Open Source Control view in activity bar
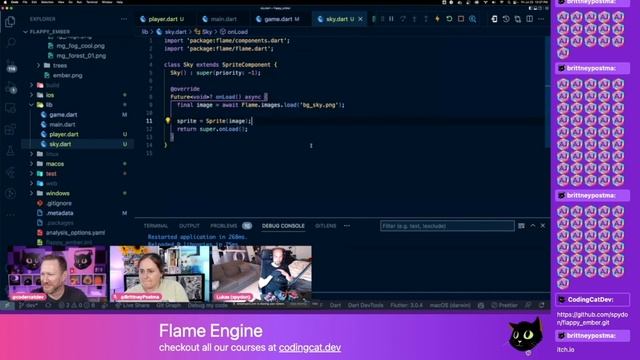Viewport: 640px width, 360px height. [x=11, y=65]
